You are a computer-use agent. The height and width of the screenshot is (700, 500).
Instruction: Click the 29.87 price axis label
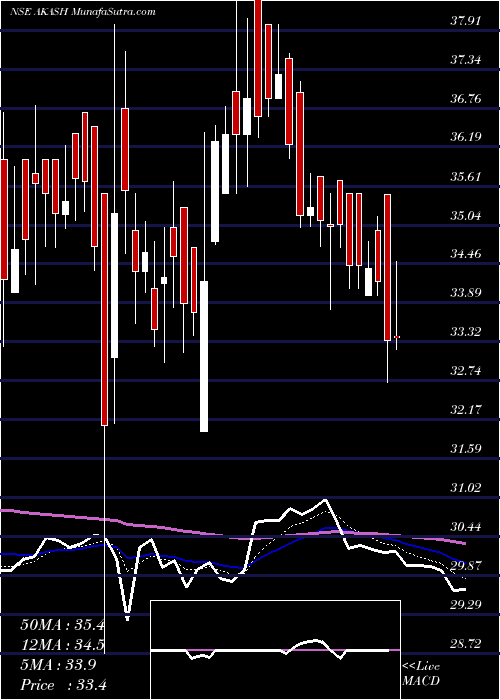click(x=466, y=565)
